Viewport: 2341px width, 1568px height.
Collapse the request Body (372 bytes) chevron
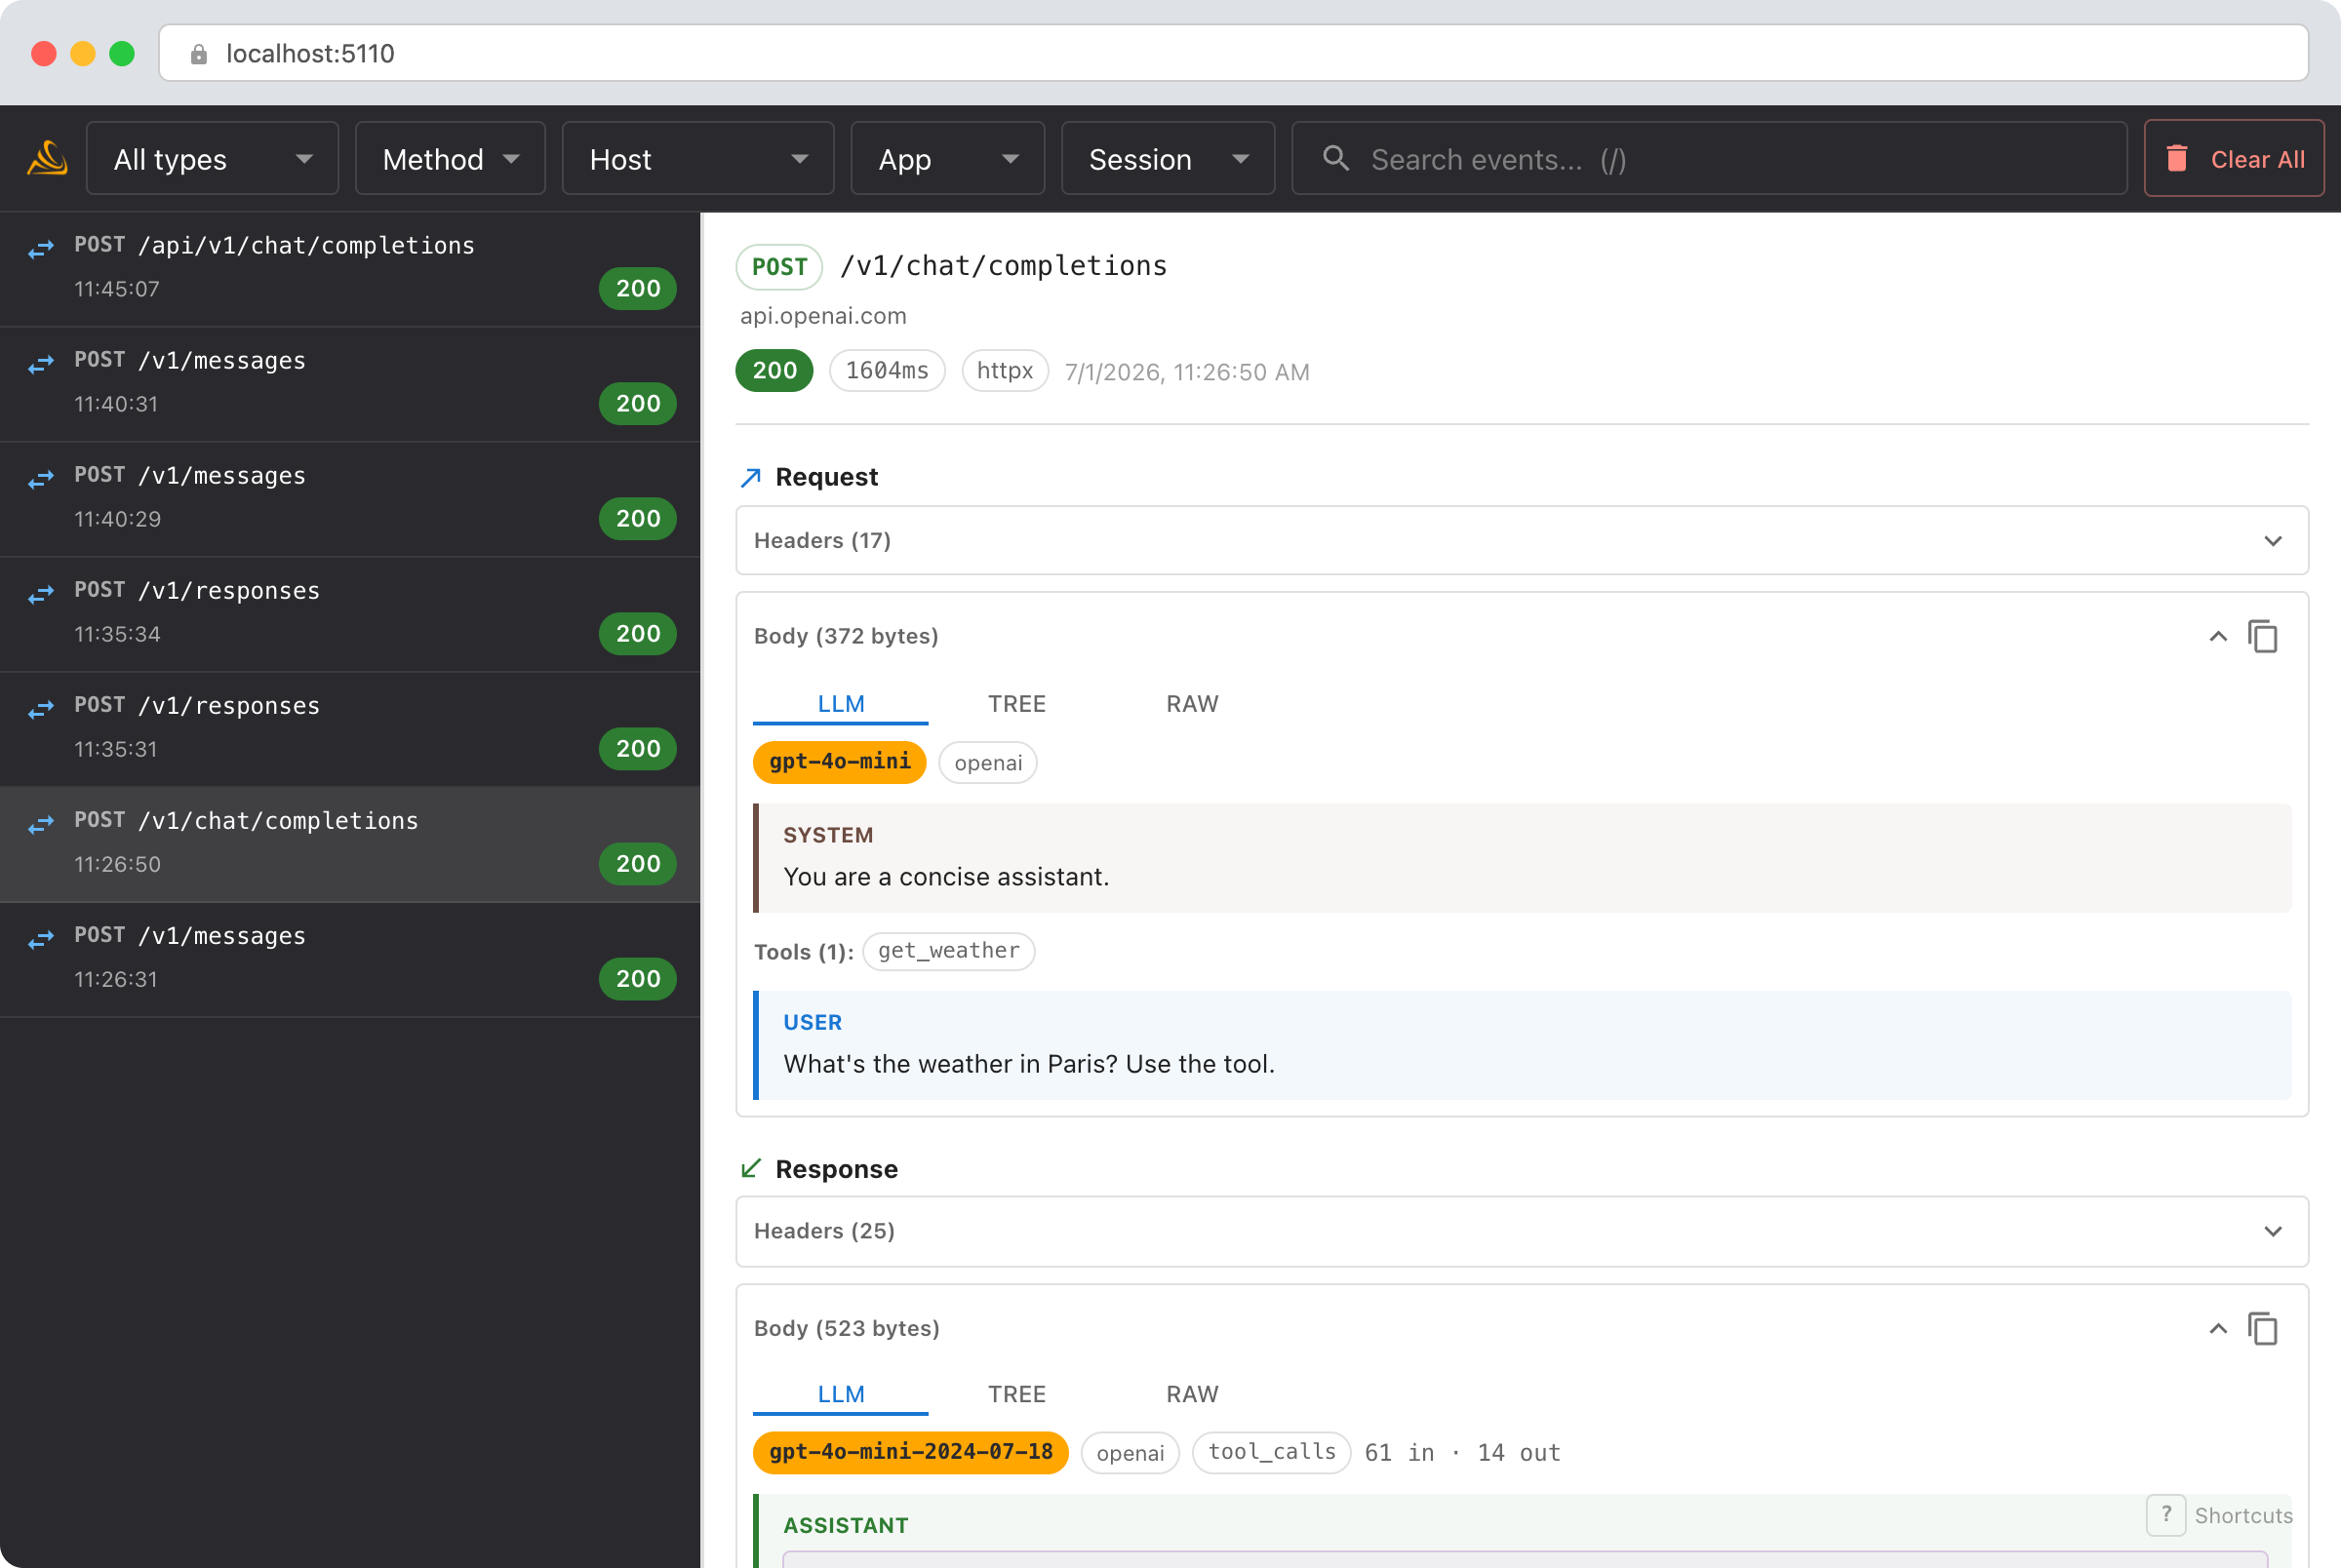click(2217, 636)
